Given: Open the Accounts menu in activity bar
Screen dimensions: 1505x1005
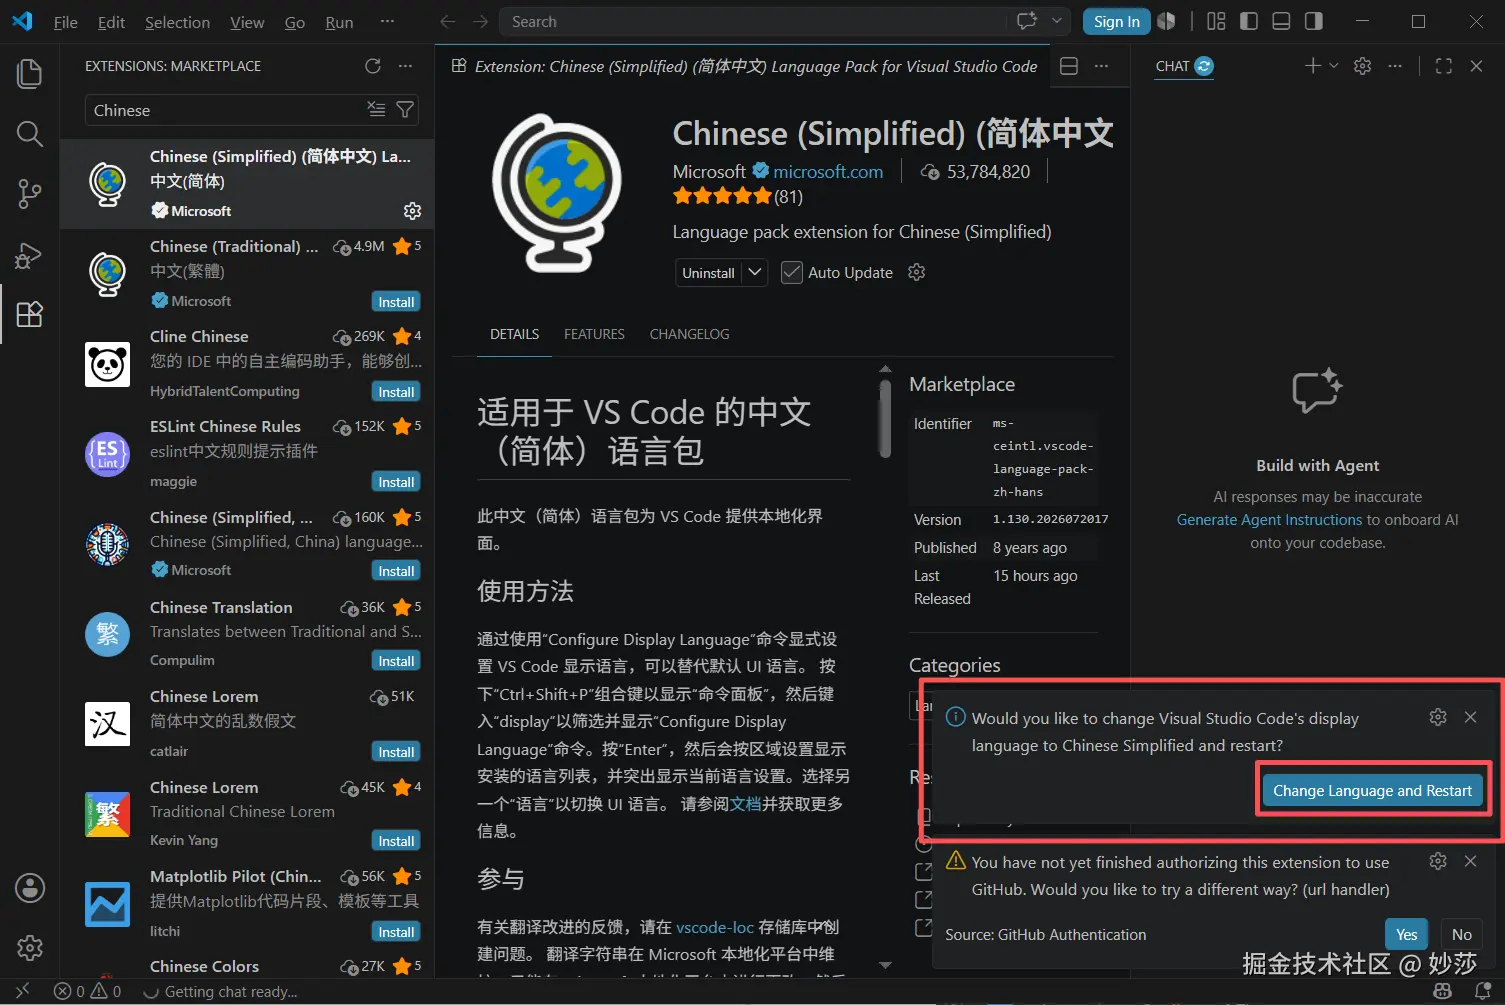Looking at the screenshot, I should coord(30,887).
